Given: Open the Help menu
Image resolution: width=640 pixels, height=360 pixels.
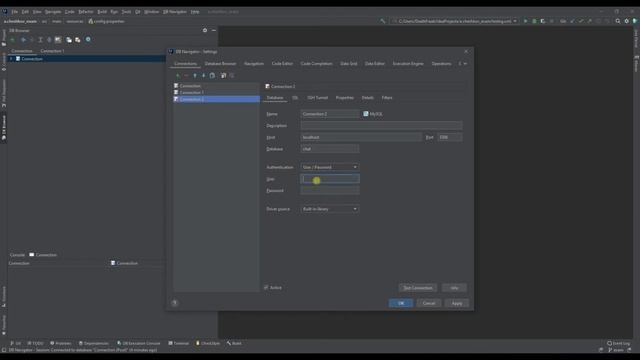Looking at the screenshot, I should point(195,12).
